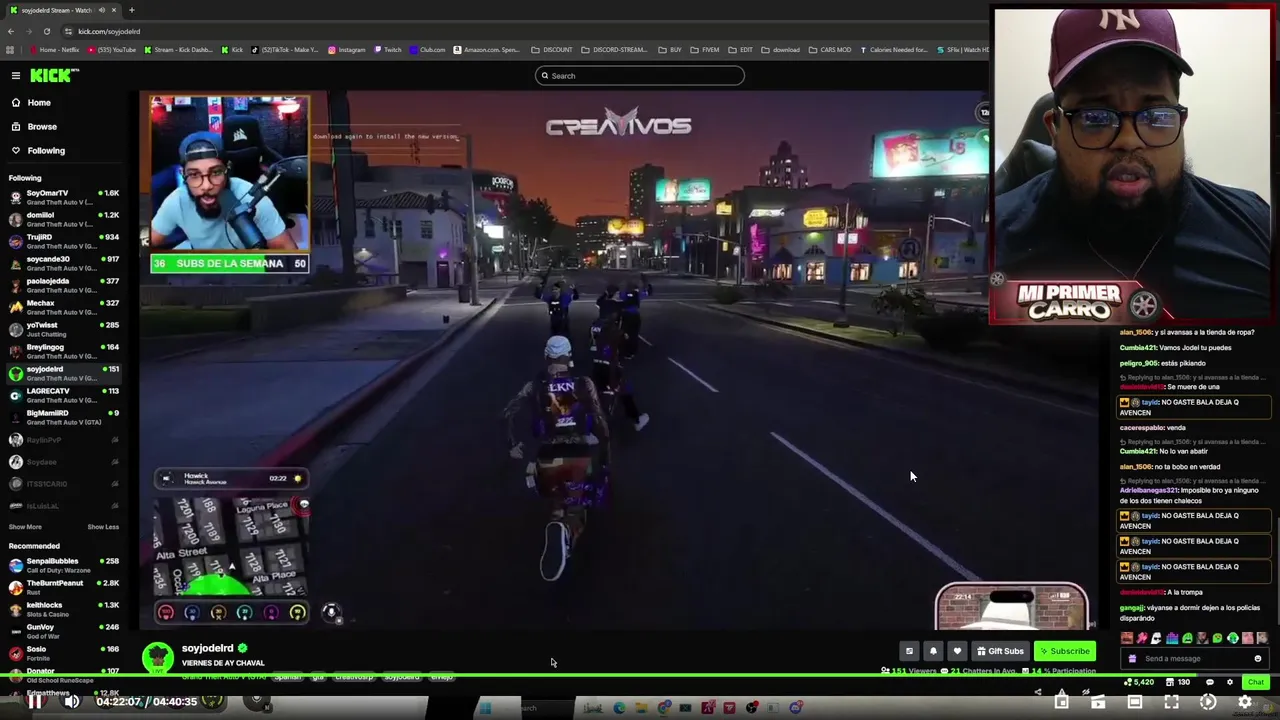
Task: Open keithlocks recommended channel
Action: [x=64, y=609]
